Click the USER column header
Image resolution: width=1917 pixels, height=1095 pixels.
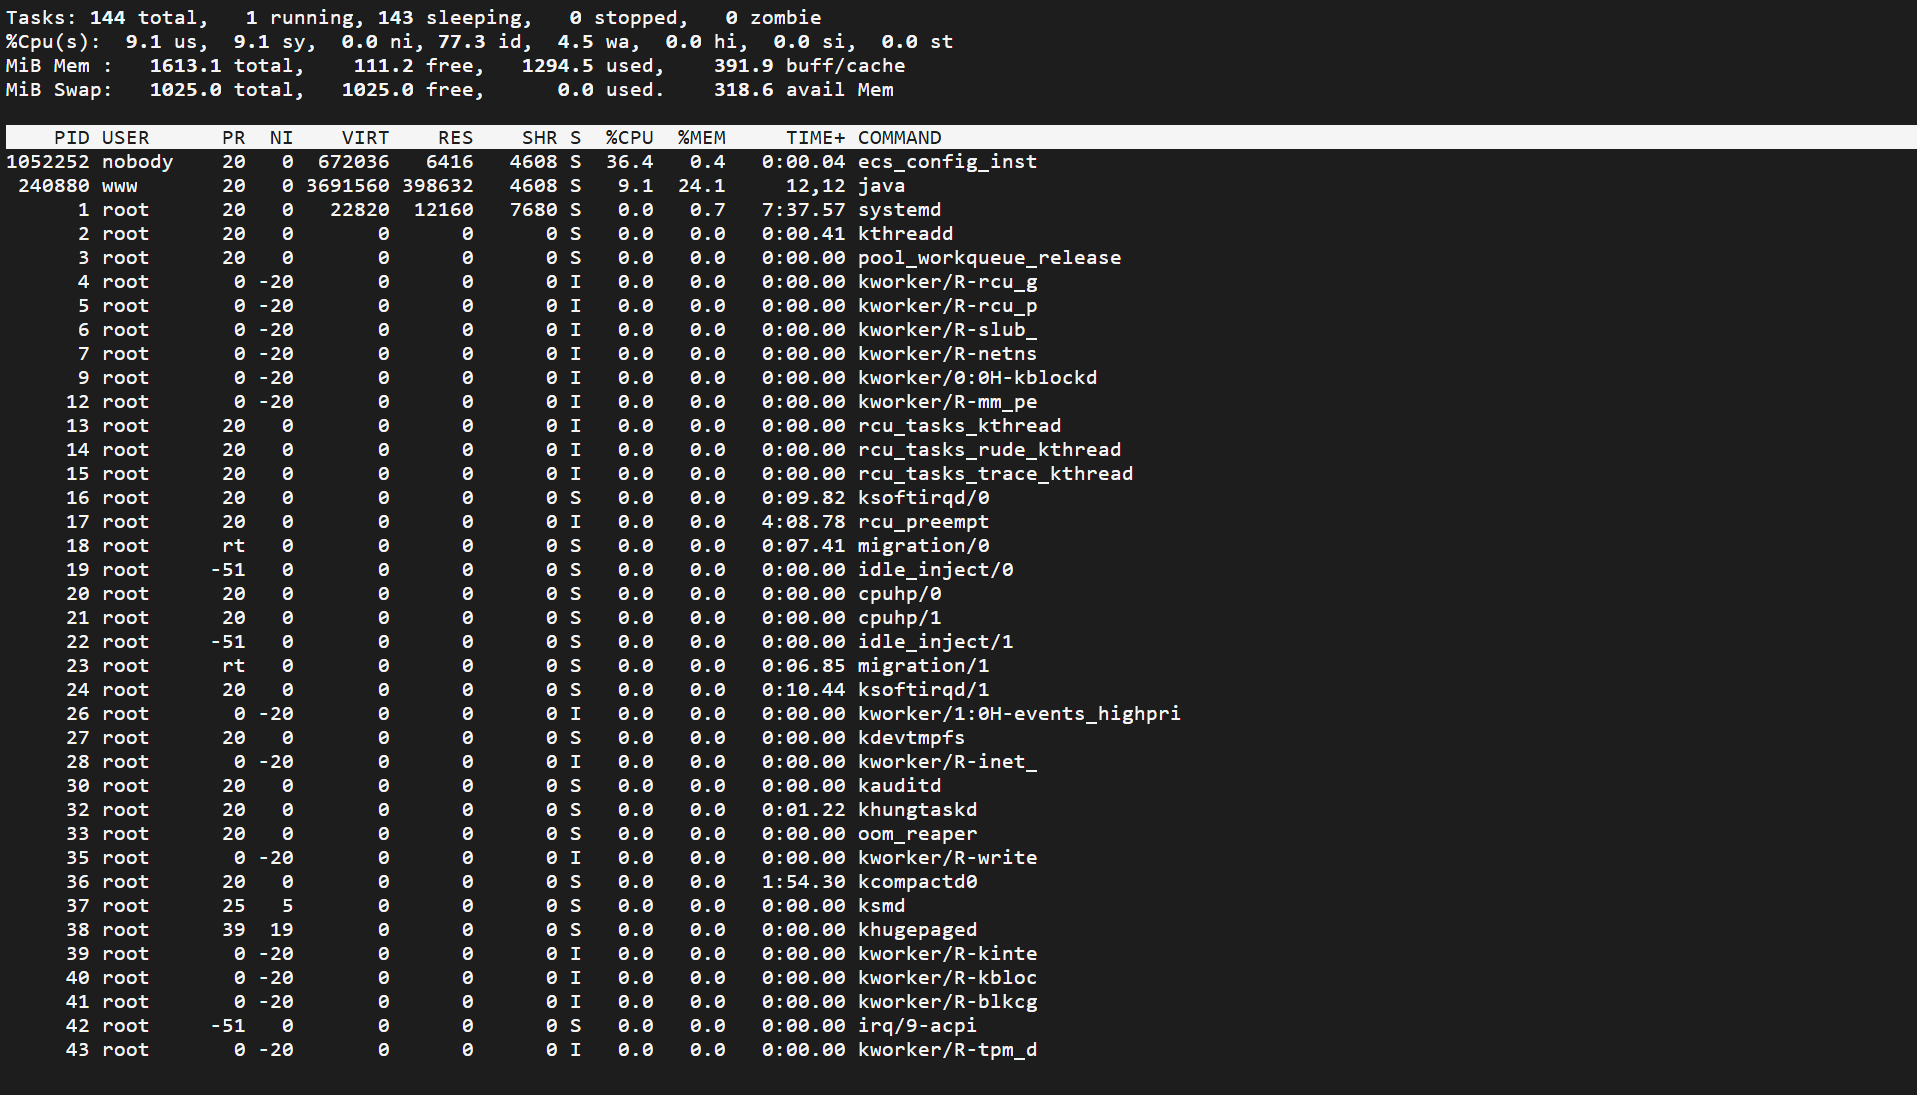tap(125, 138)
